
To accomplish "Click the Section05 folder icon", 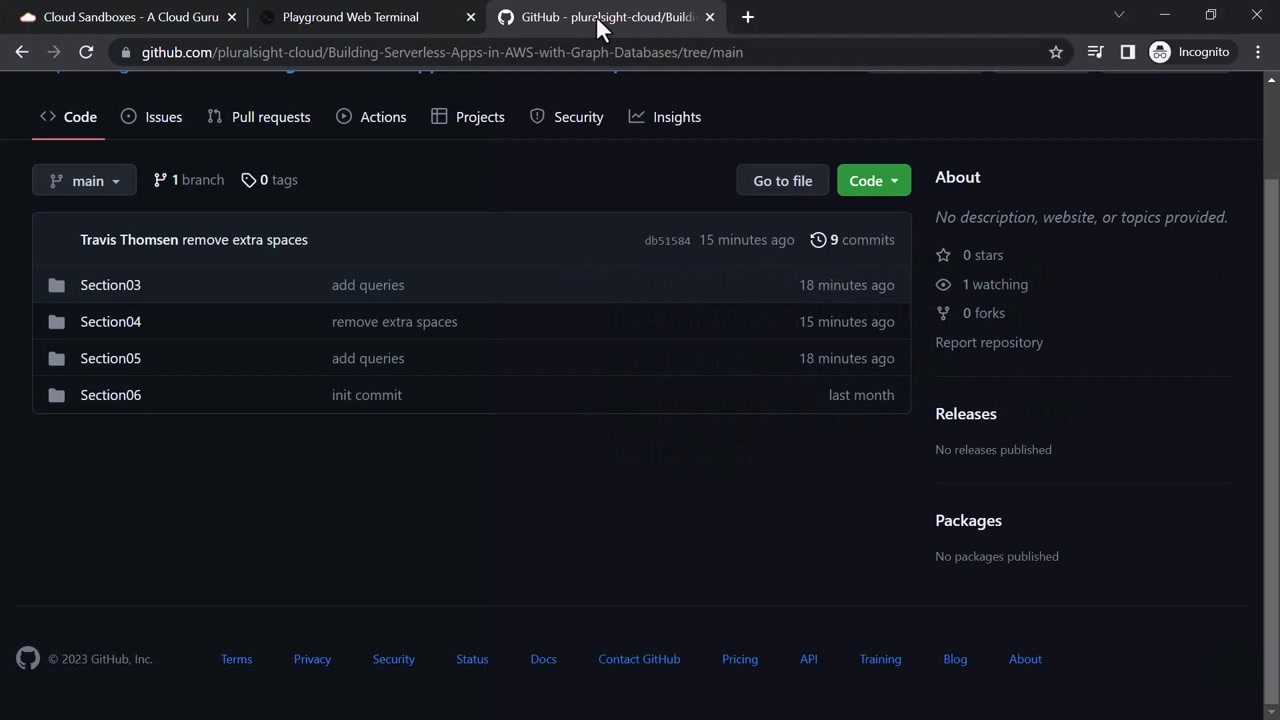I will (x=56, y=358).
